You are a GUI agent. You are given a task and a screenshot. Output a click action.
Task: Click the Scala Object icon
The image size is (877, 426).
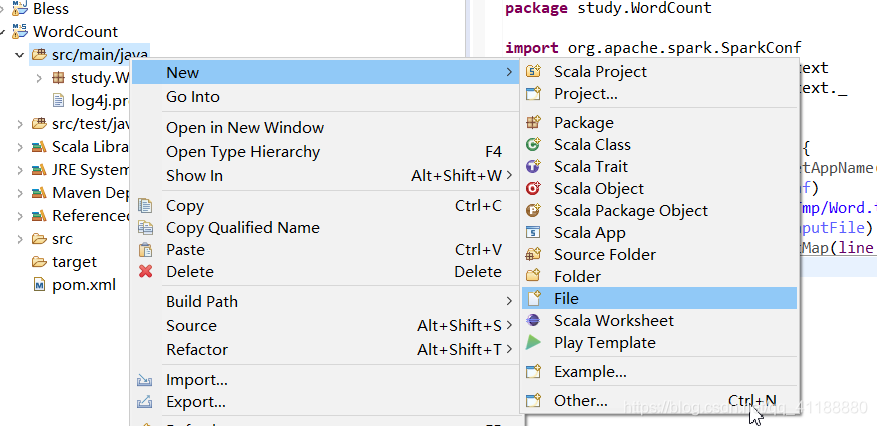[x=534, y=189]
